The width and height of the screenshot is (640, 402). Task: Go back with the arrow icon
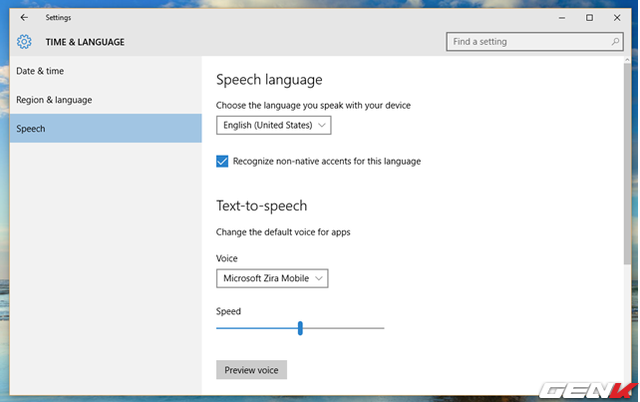(24, 17)
